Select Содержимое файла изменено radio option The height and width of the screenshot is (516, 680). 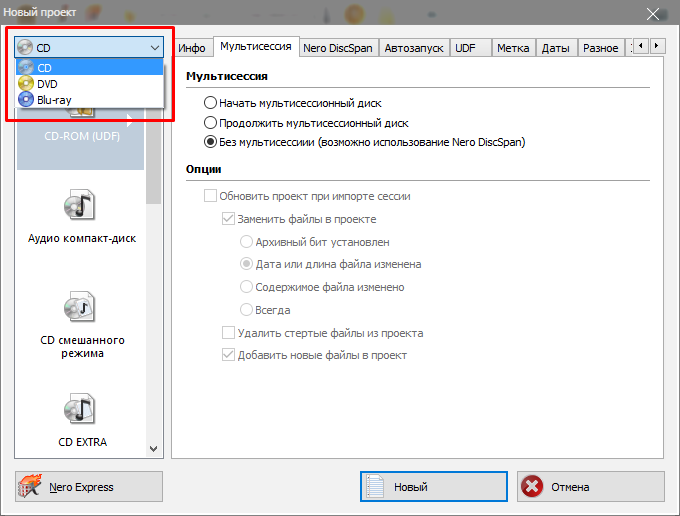(x=322, y=287)
